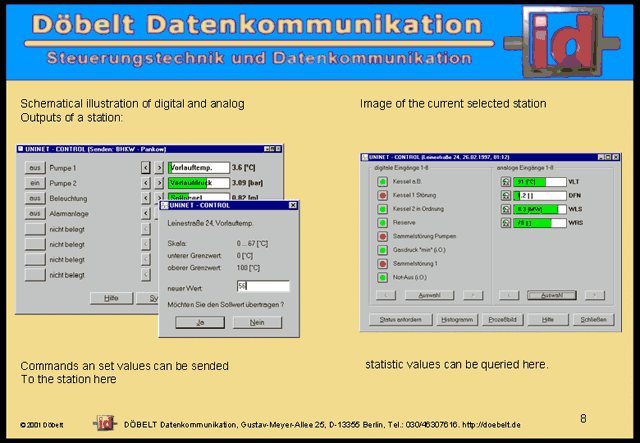
Task: Click the green indicator for Kessel a.B.
Action: (x=382, y=182)
